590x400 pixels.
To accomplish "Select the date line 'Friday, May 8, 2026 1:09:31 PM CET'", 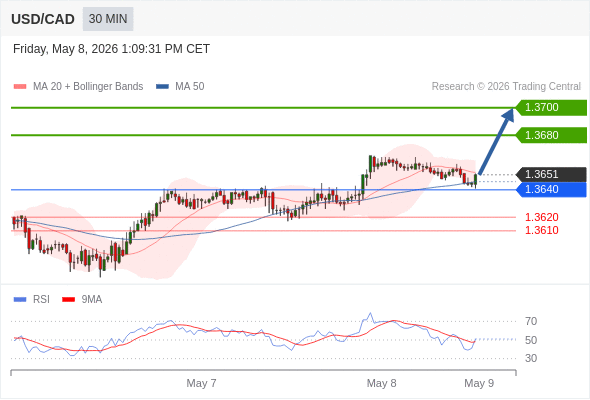I will click(111, 49).
